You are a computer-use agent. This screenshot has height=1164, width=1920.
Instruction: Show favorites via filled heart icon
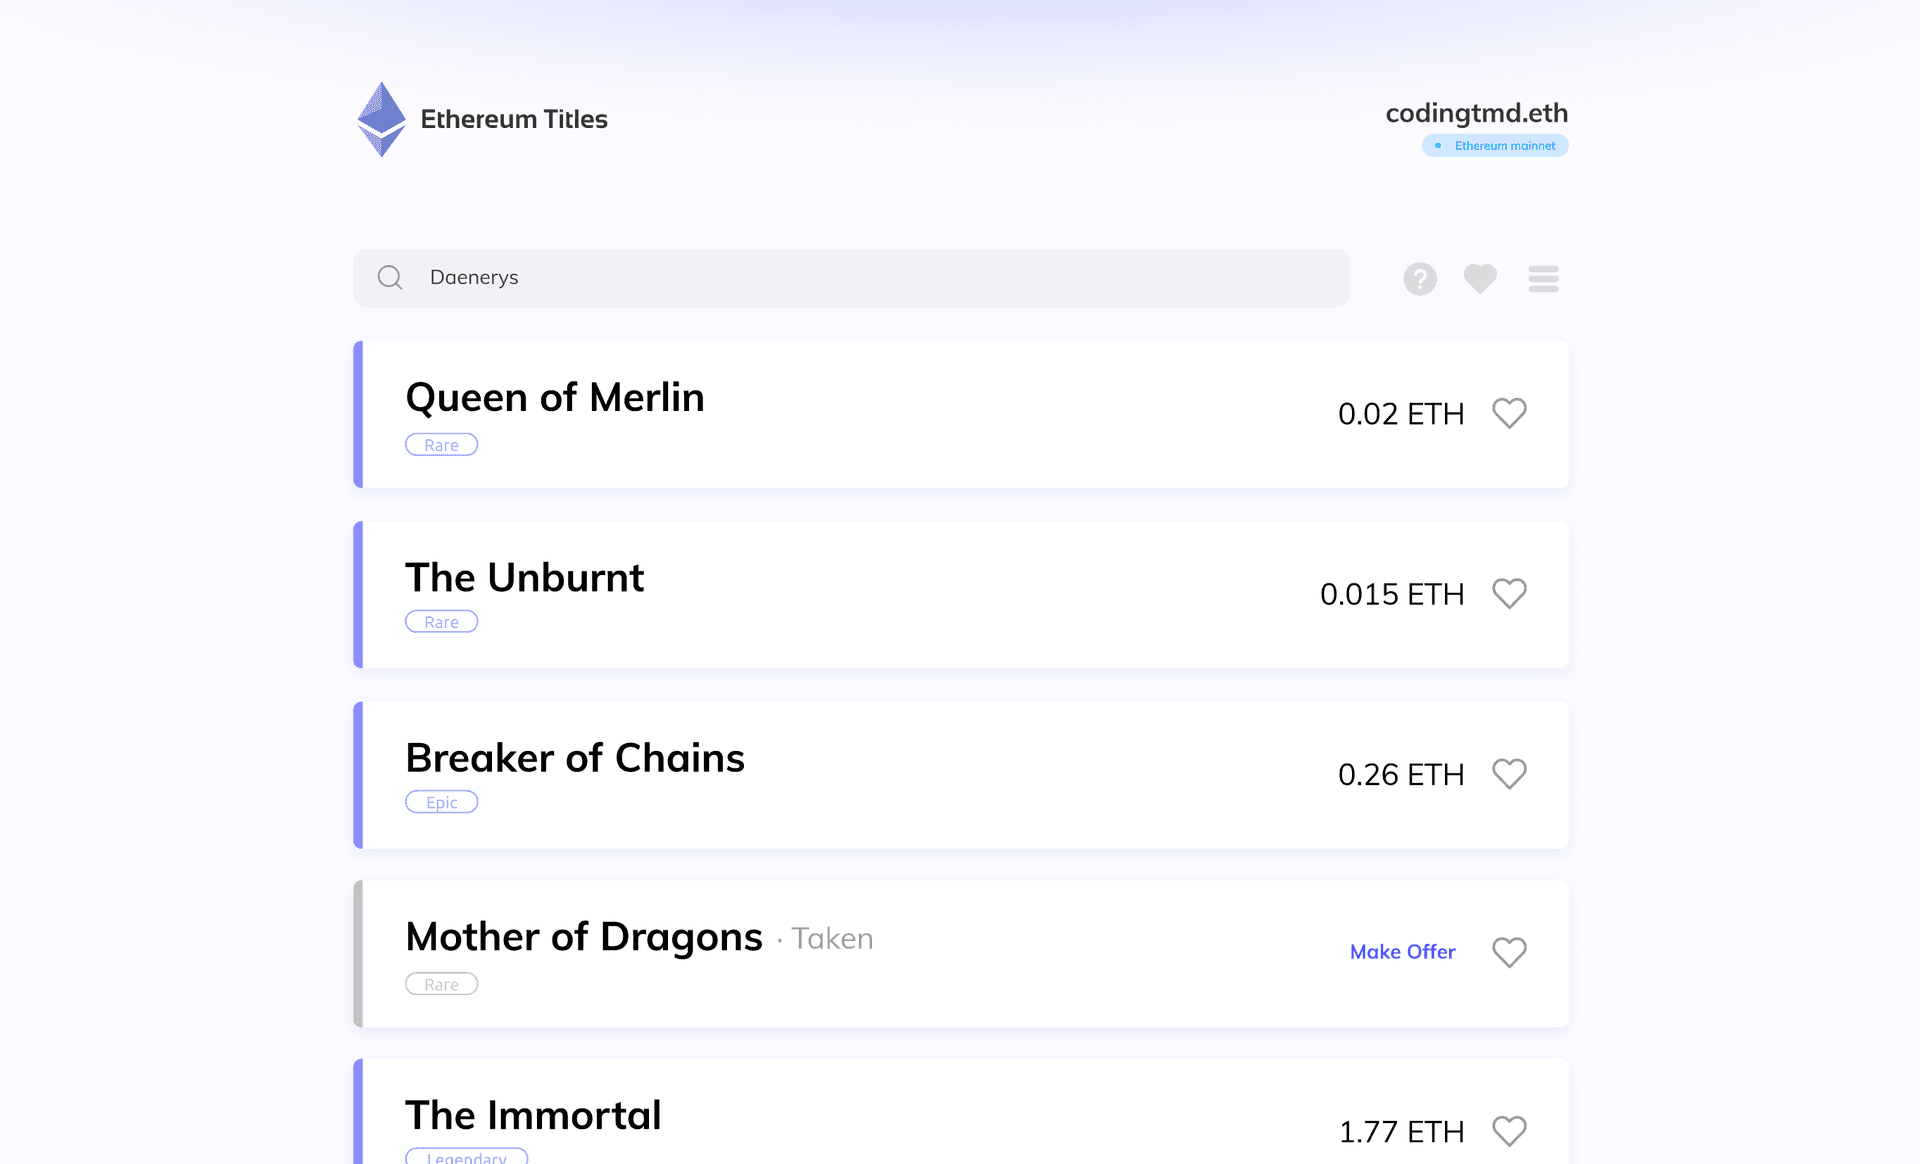(1480, 279)
